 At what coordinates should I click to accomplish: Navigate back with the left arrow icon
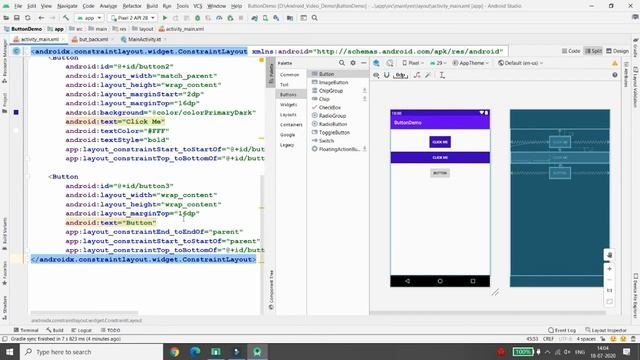(x=41, y=18)
